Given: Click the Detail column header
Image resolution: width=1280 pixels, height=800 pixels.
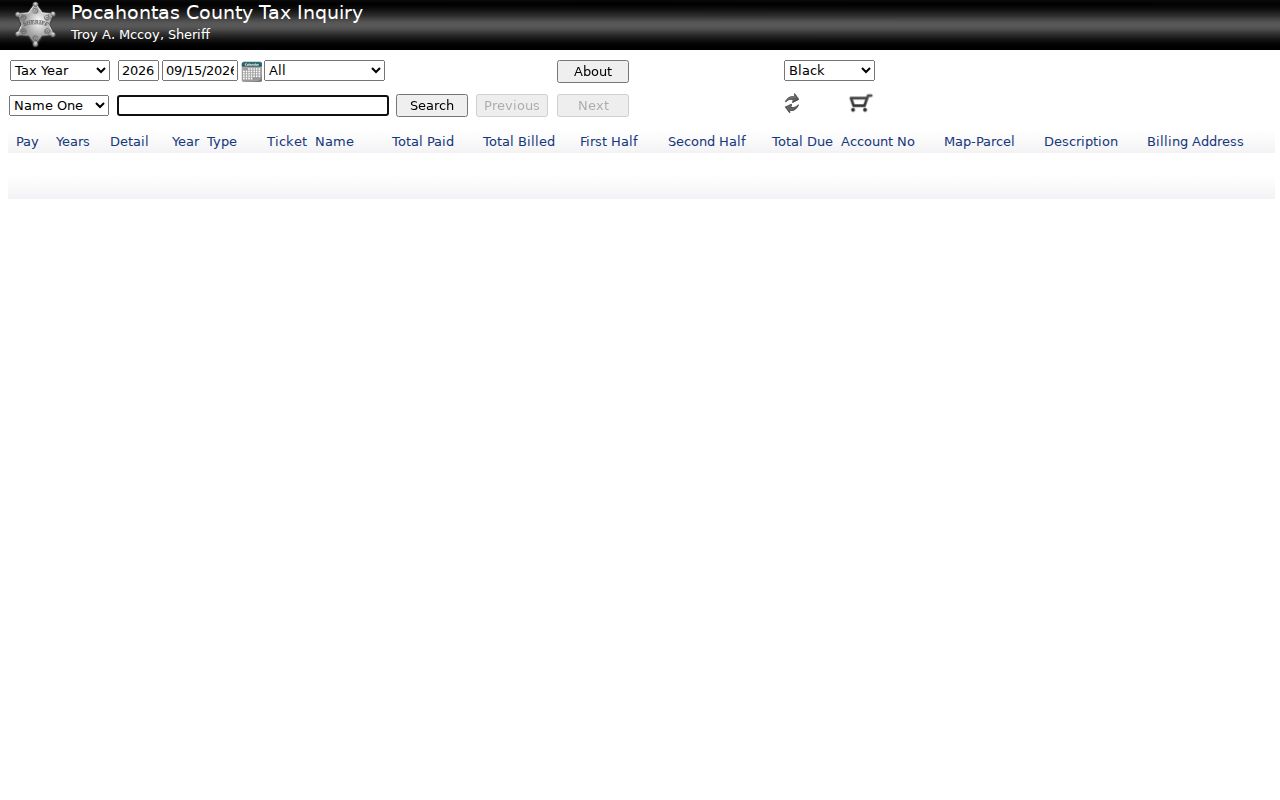Looking at the screenshot, I should [129, 141].
